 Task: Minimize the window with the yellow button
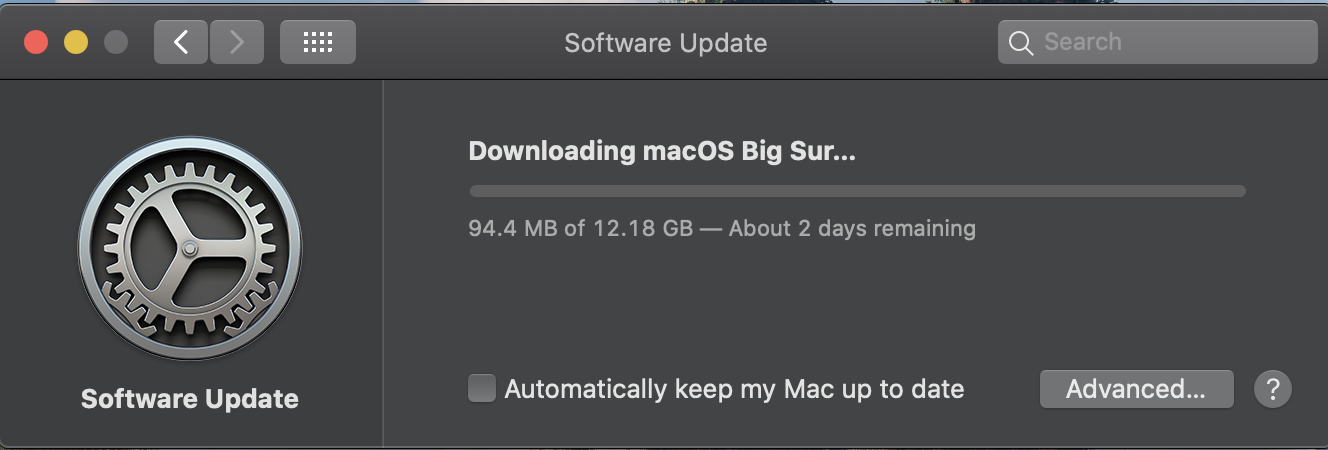[76, 42]
